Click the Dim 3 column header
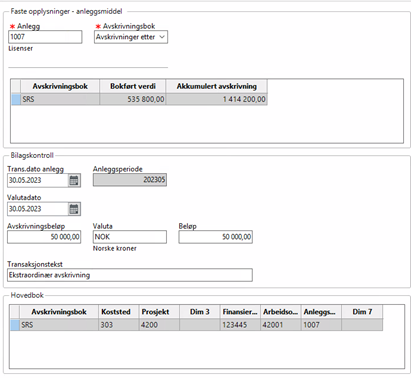411x378 pixels. [x=200, y=312]
